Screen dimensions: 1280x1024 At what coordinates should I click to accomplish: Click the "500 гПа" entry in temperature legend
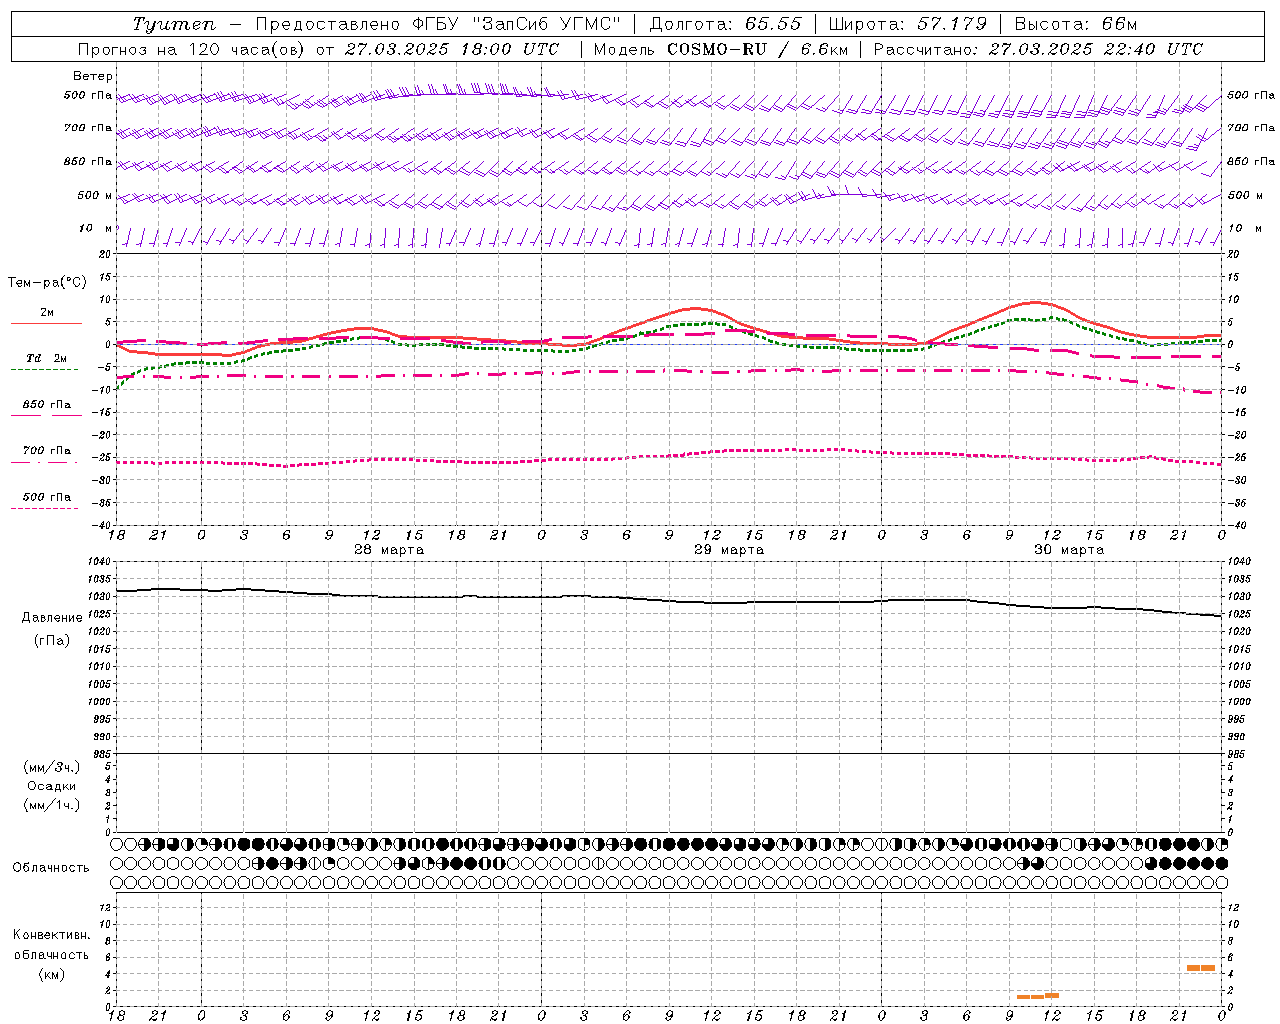(46, 497)
